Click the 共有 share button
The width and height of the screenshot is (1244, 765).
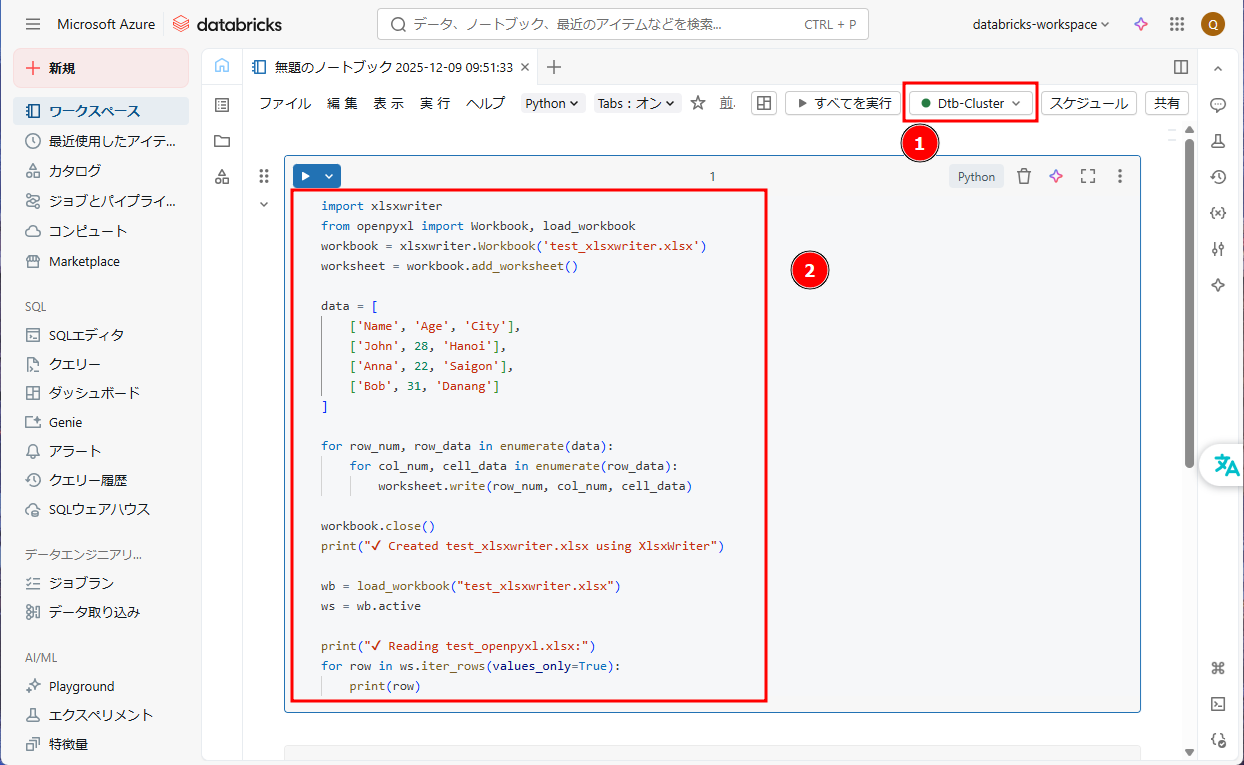[x=1167, y=103]
